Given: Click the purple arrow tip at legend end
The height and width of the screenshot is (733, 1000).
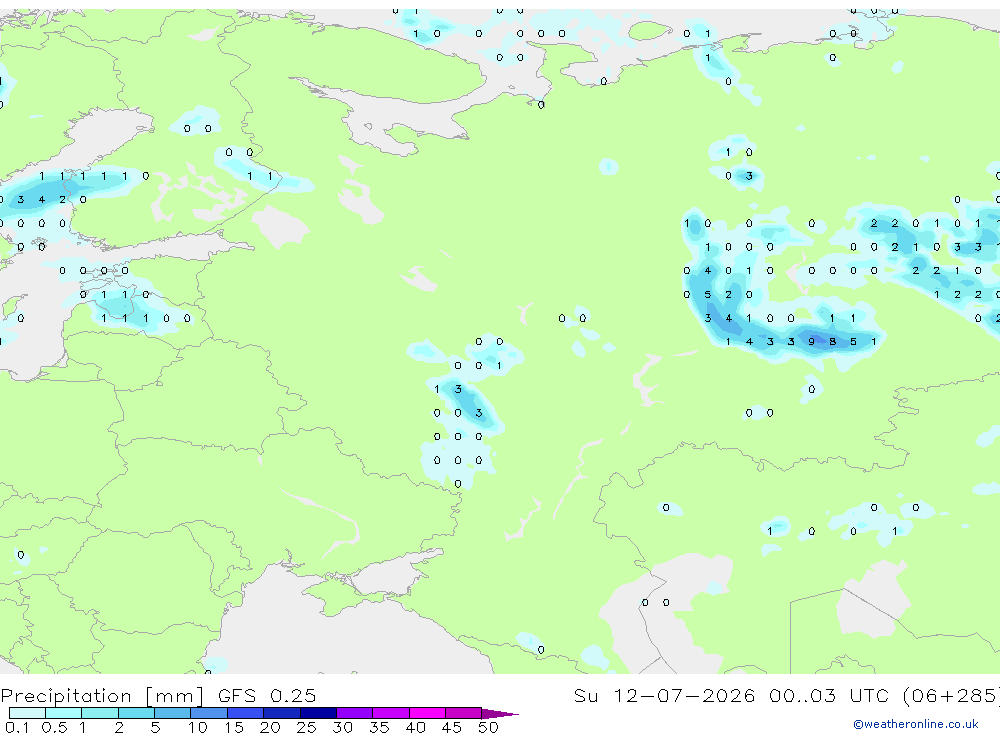Looking at the screenshot, I should click(x=500, y=713).
